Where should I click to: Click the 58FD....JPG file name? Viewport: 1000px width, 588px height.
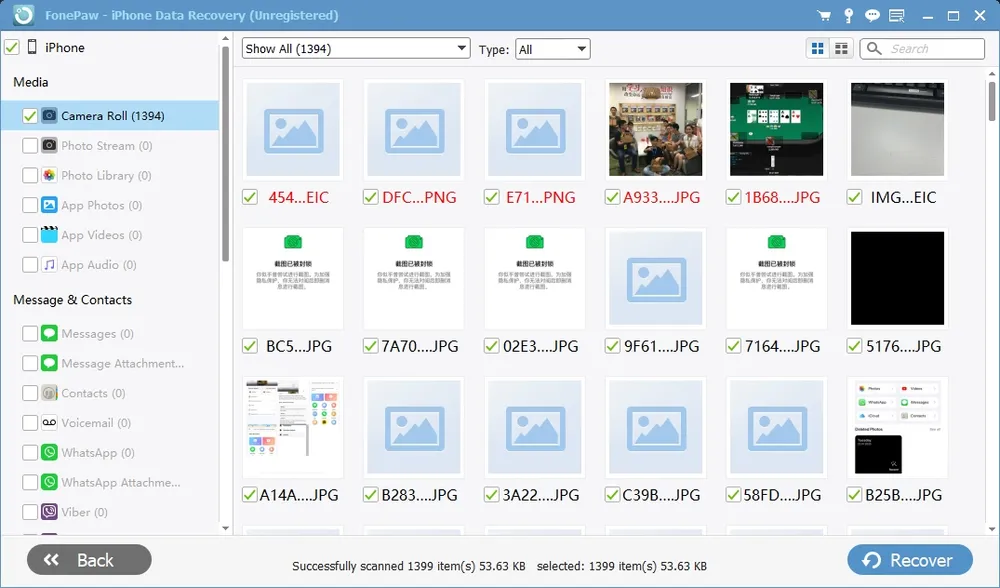click(782, 494)
